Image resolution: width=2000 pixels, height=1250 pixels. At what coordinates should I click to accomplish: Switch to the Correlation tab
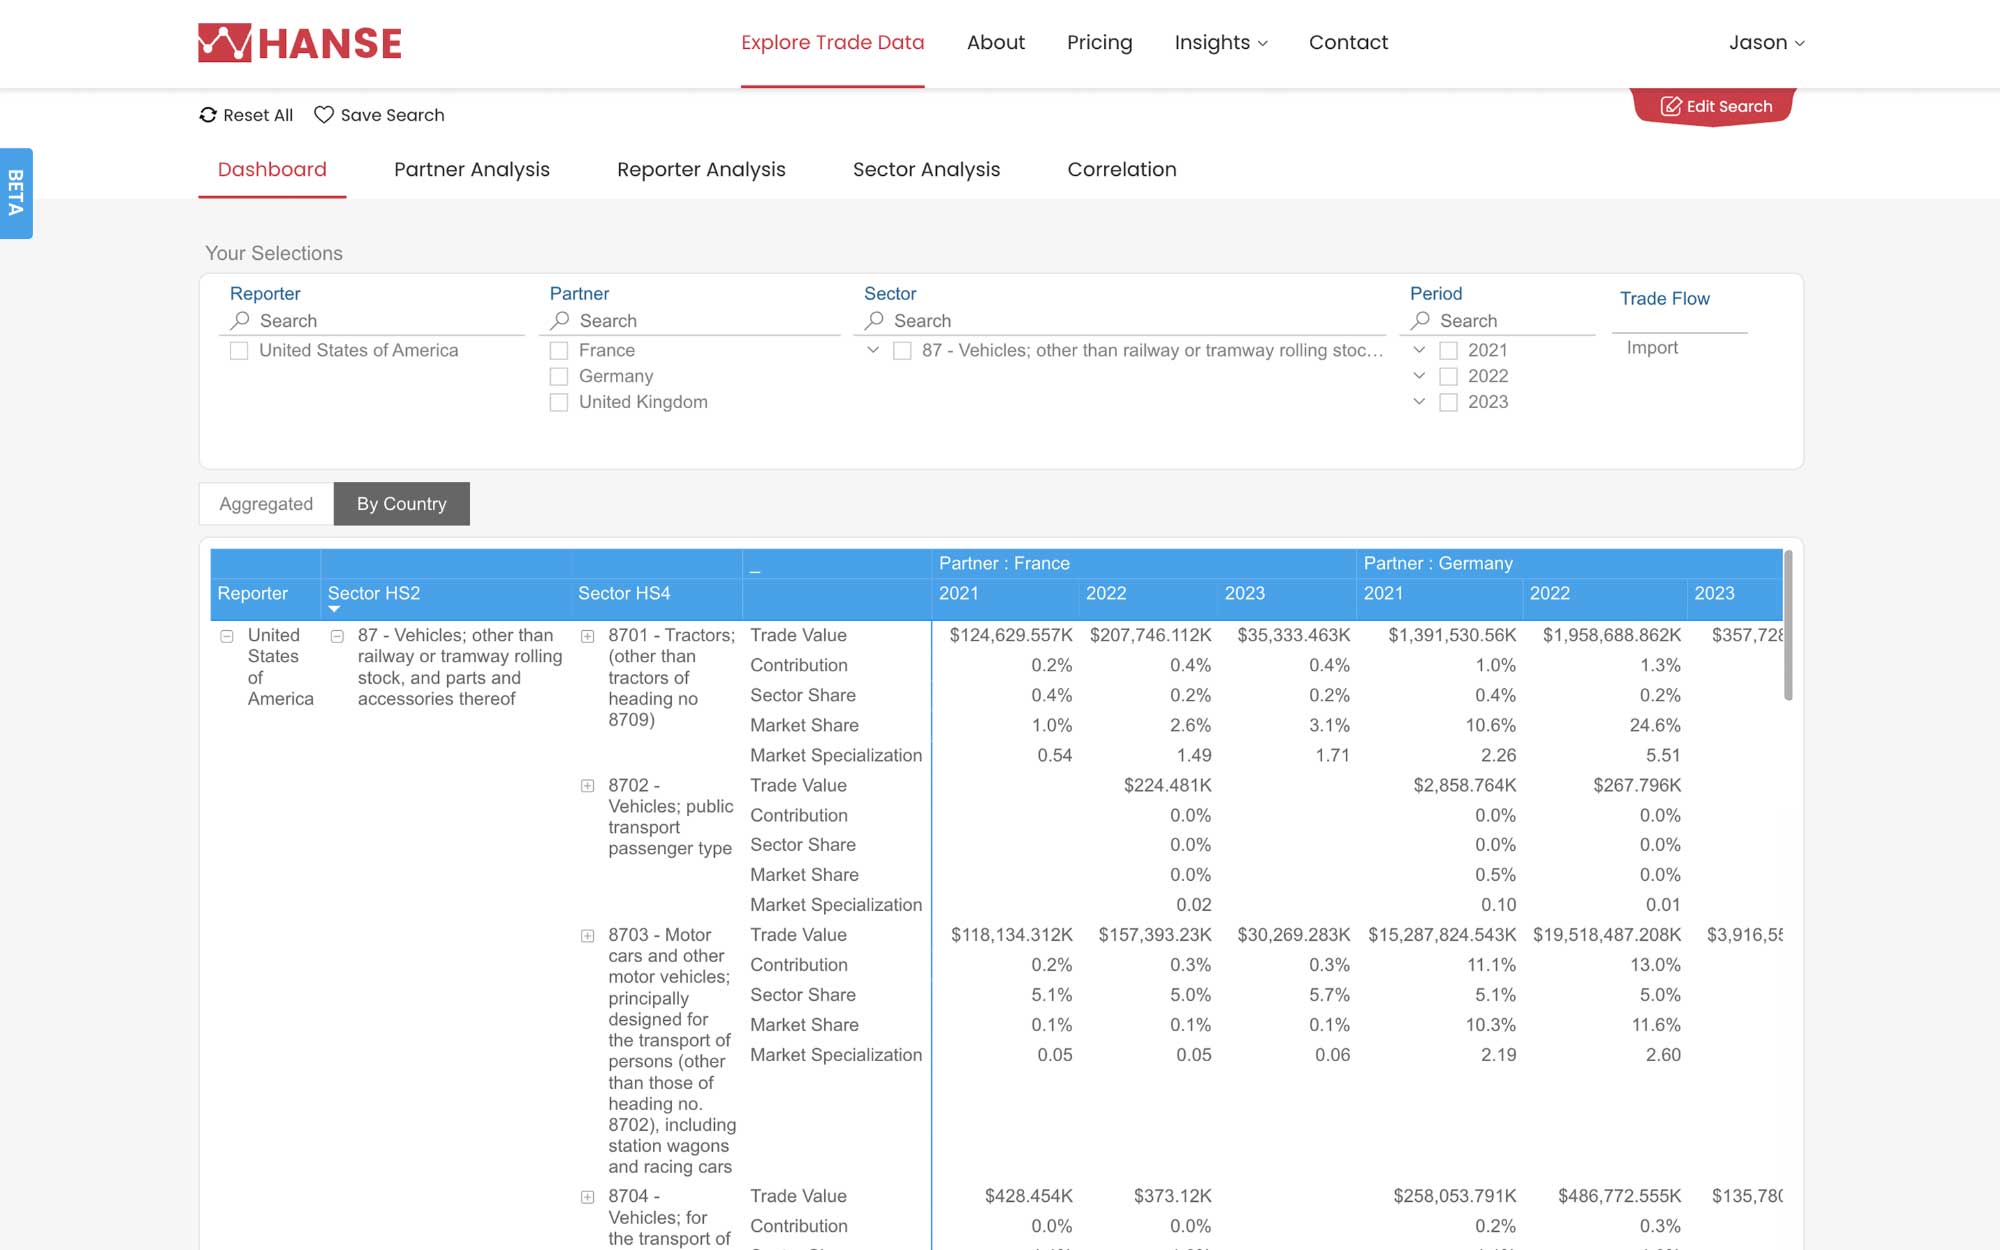pos(1121,170)
